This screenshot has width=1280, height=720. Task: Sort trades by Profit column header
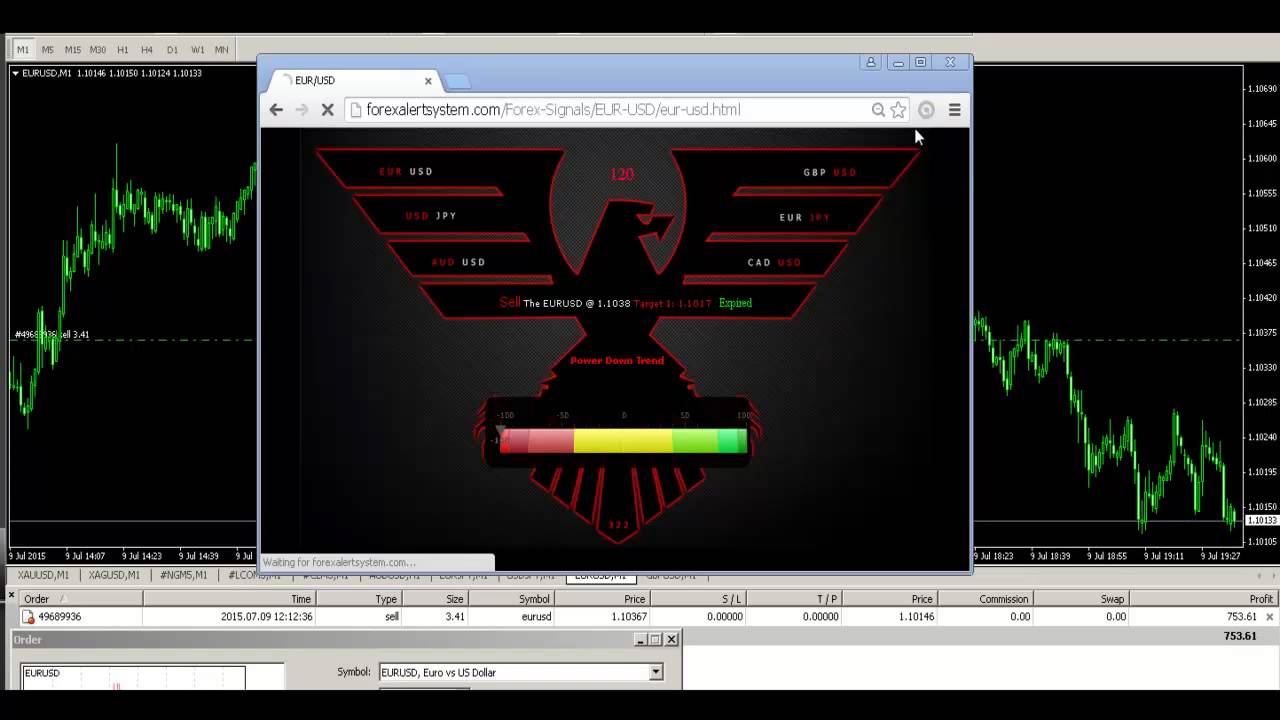point(1204,599)
